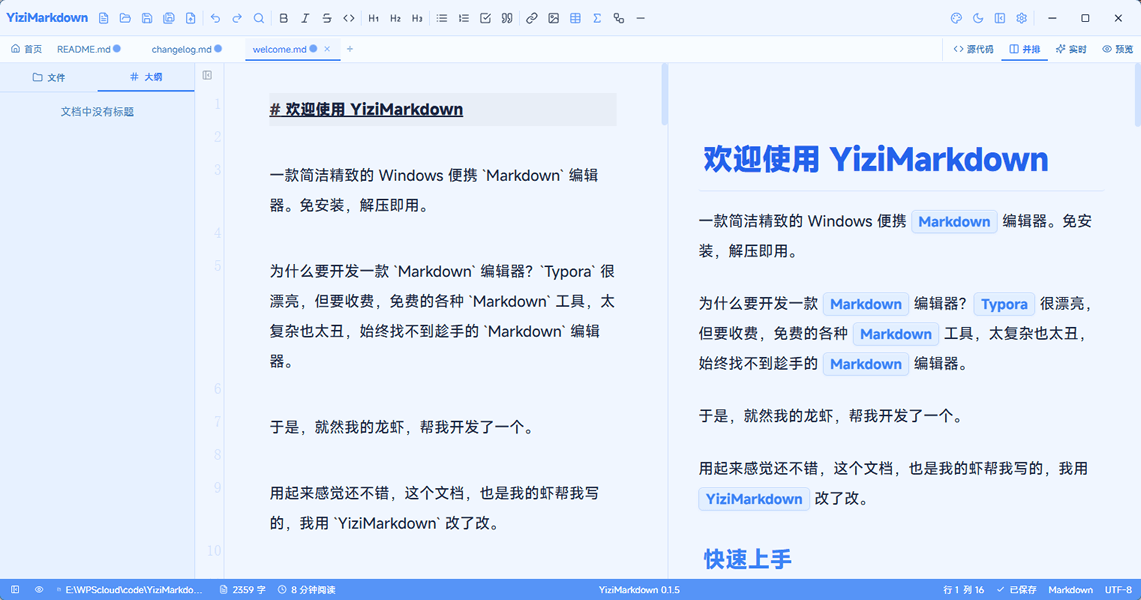Apply strikethrough formatting
1141x600 pixels.
tap(327, 18)
